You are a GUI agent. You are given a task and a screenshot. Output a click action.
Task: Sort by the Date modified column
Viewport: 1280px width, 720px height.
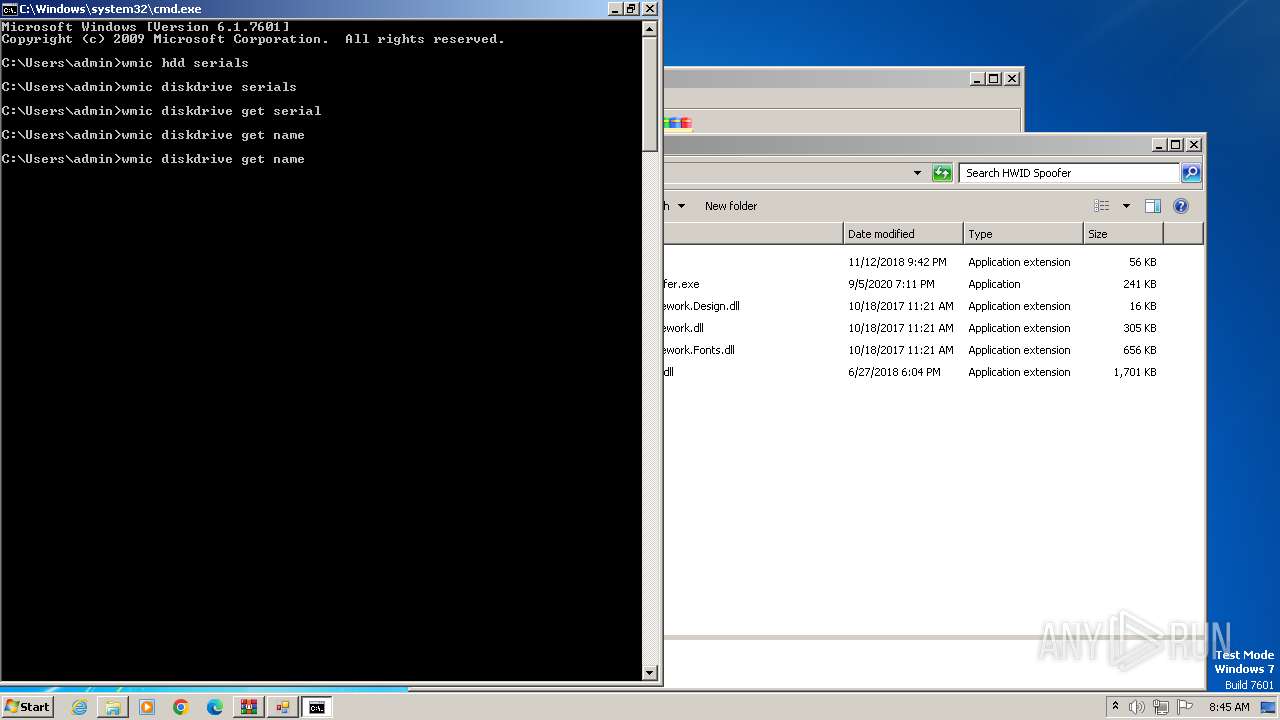point(903,234)
